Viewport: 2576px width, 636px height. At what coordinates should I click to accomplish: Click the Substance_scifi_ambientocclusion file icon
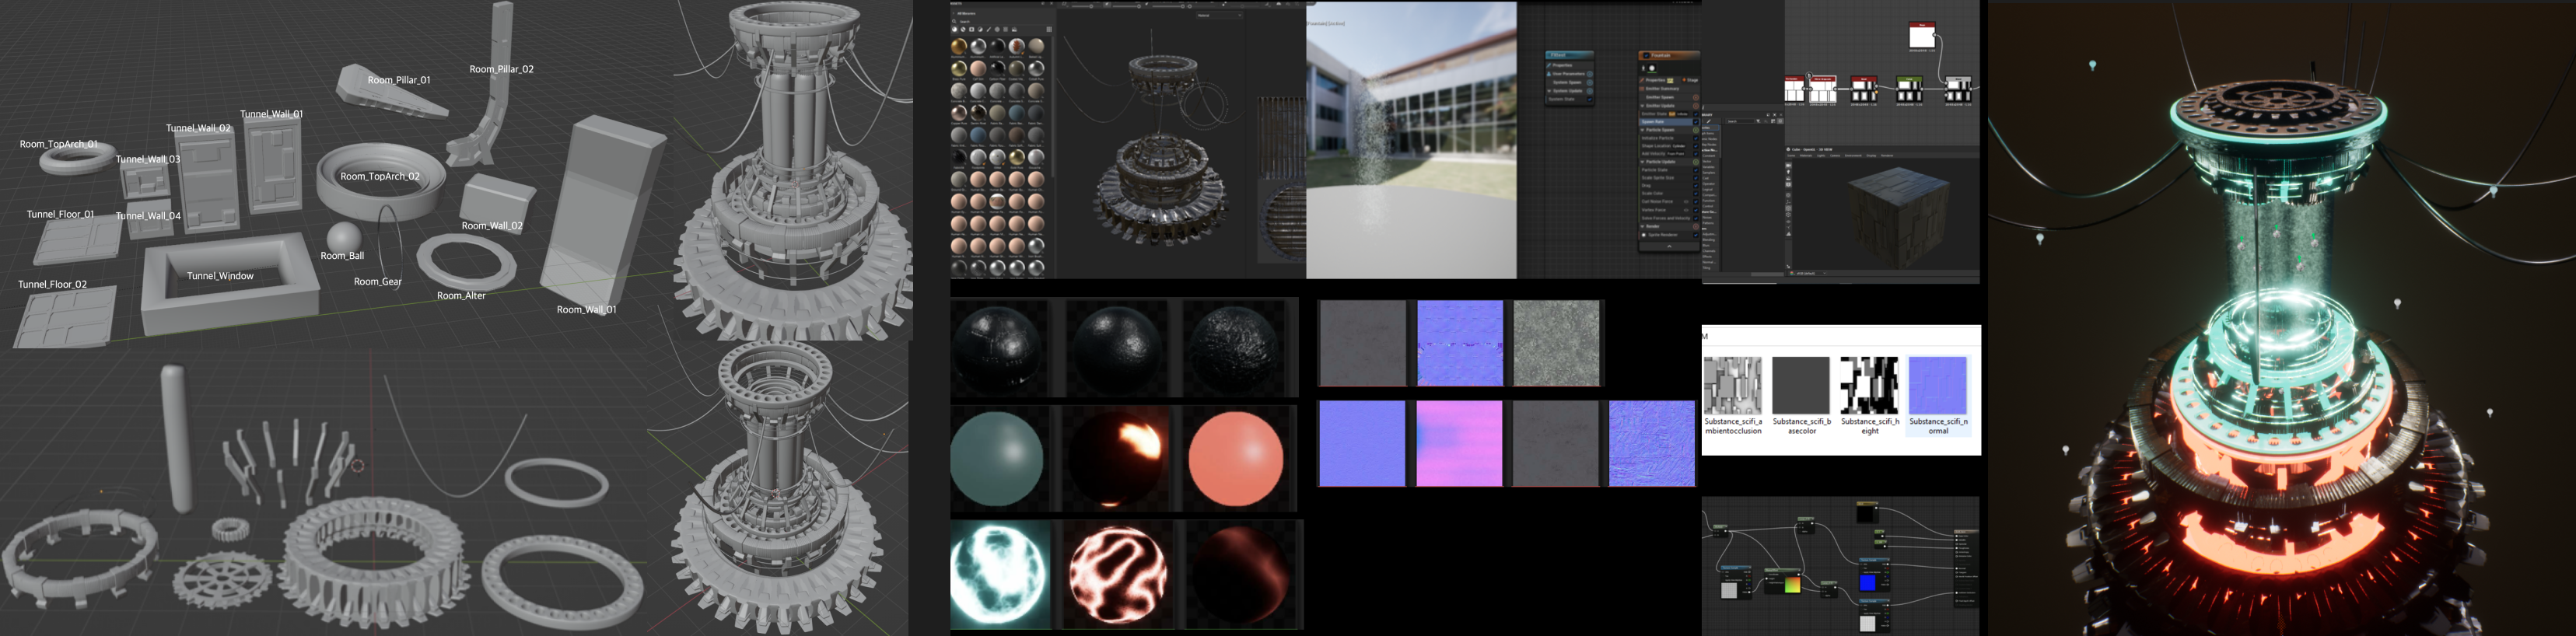(x=1732, y=386)
